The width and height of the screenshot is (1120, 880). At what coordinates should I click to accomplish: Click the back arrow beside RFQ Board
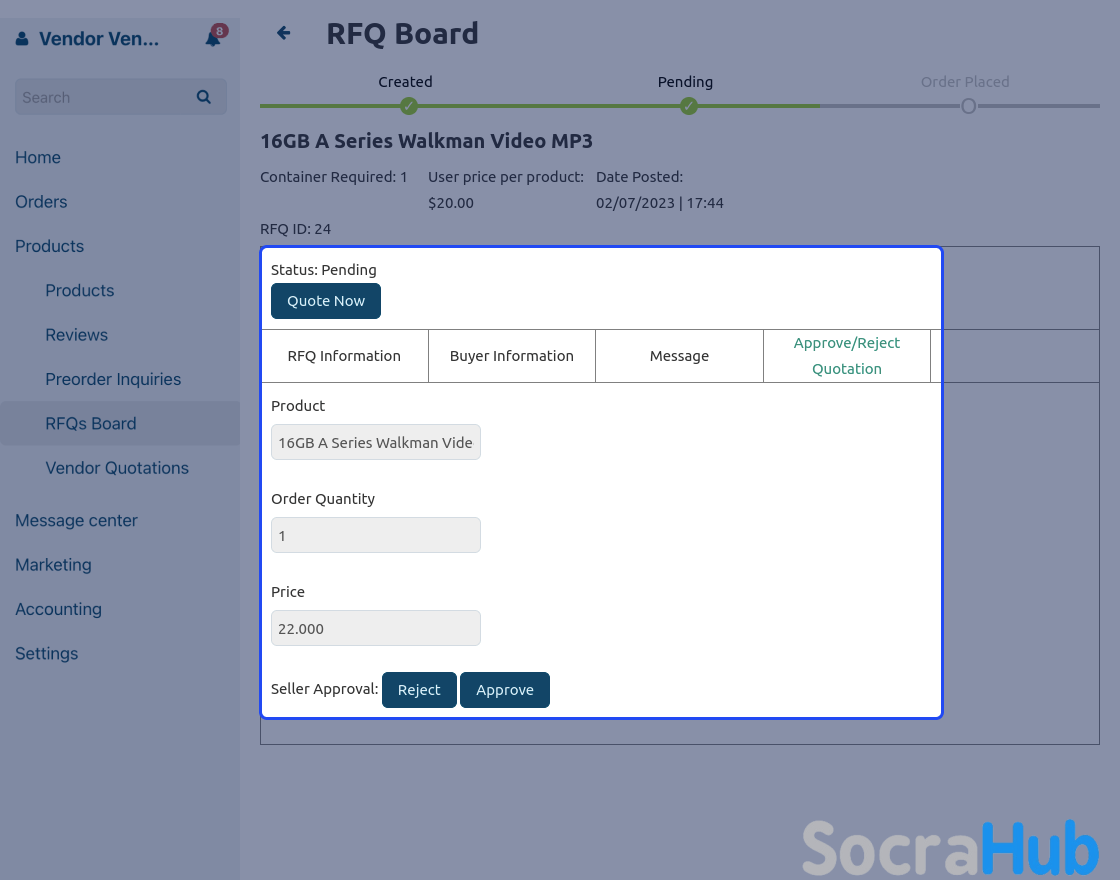[284, 33]
